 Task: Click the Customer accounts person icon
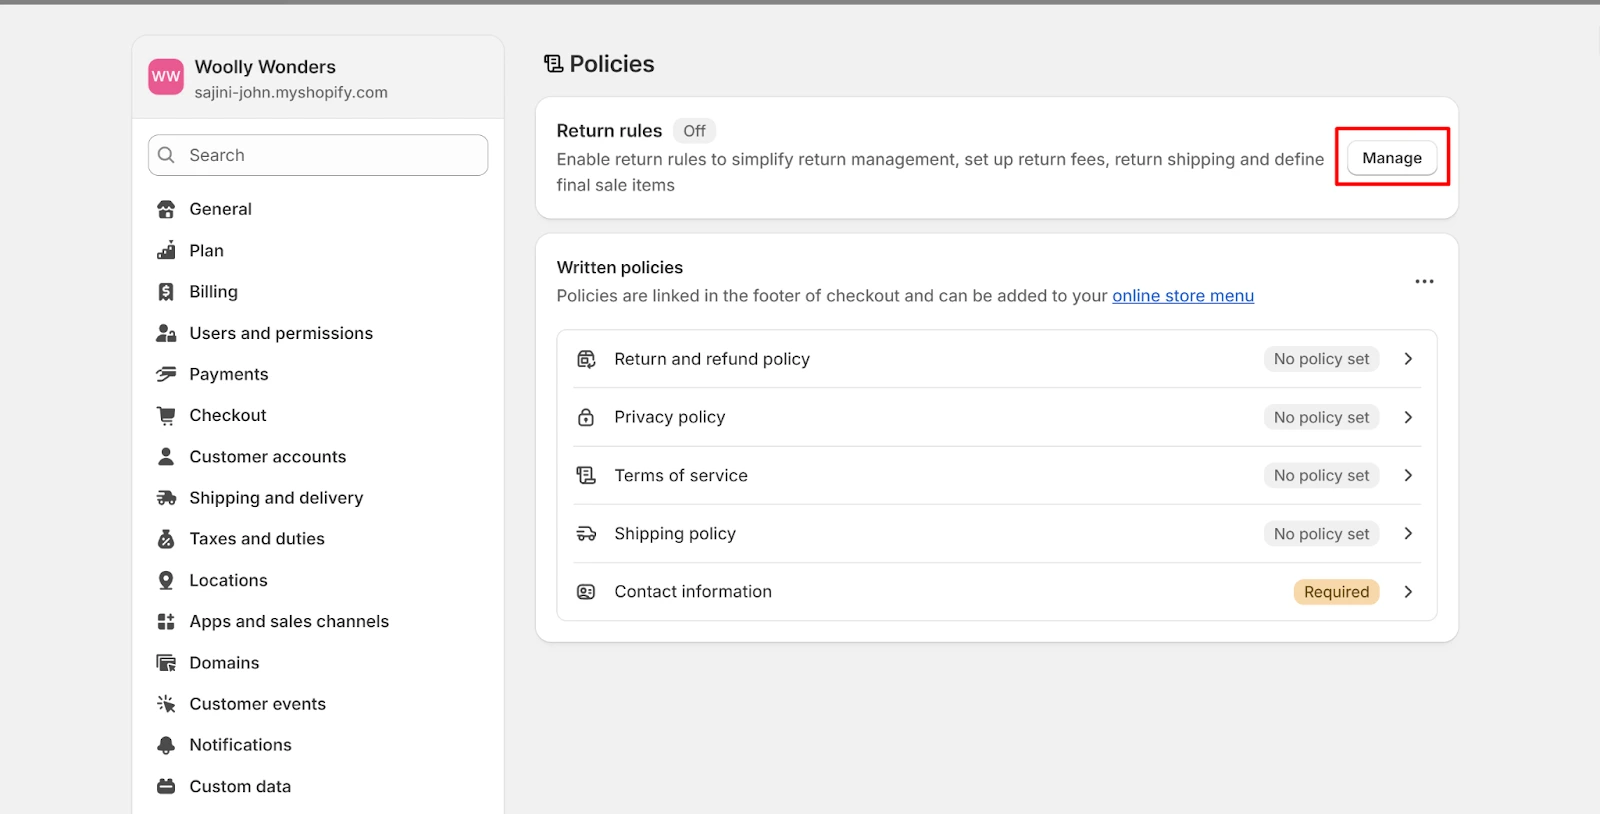pos(166,456)
